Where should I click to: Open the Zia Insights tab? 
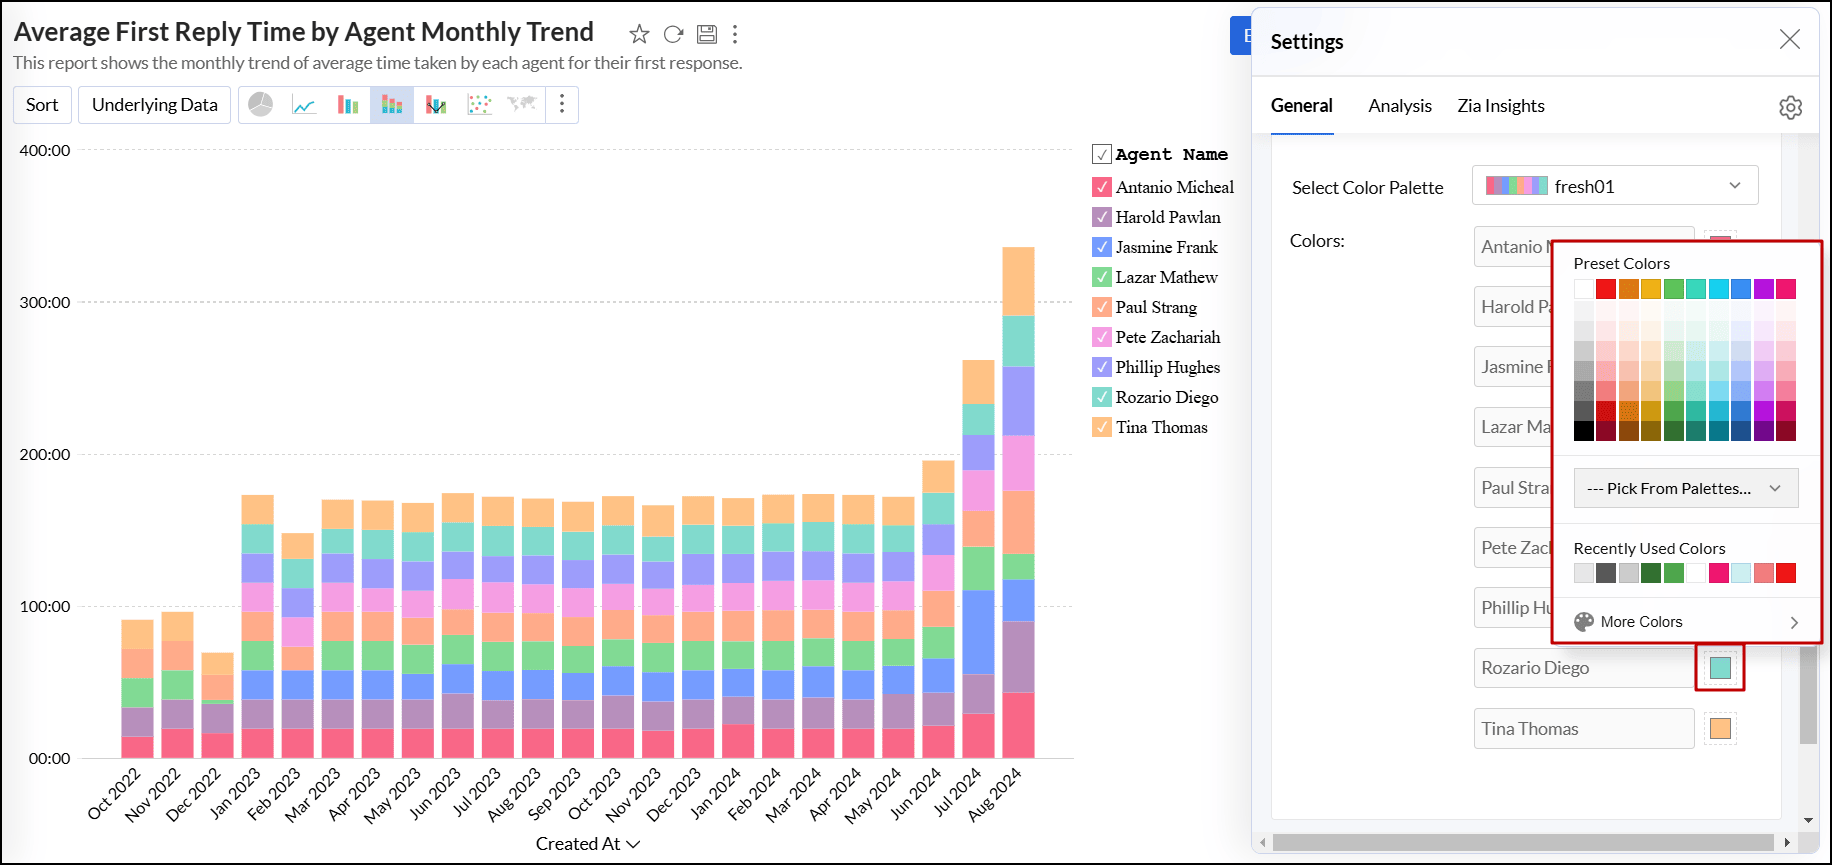coord(1500,106)
